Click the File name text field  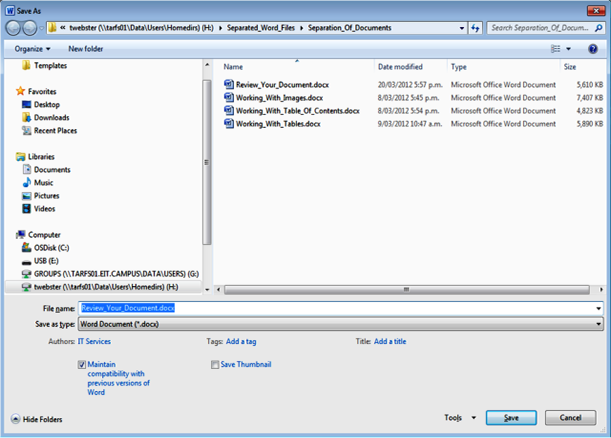point(336,308)
